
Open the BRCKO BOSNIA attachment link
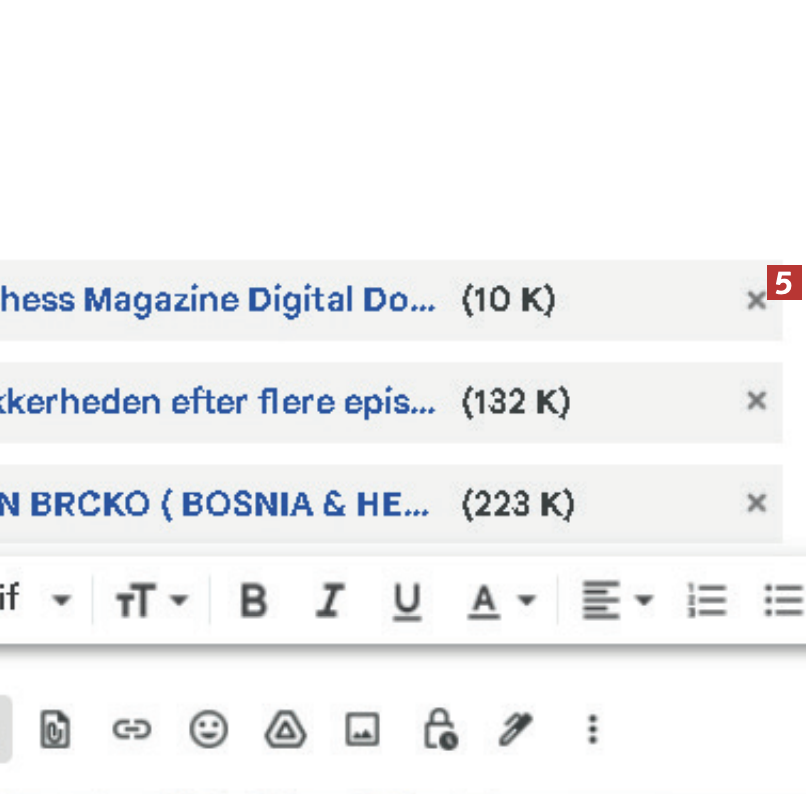[214, 504]
